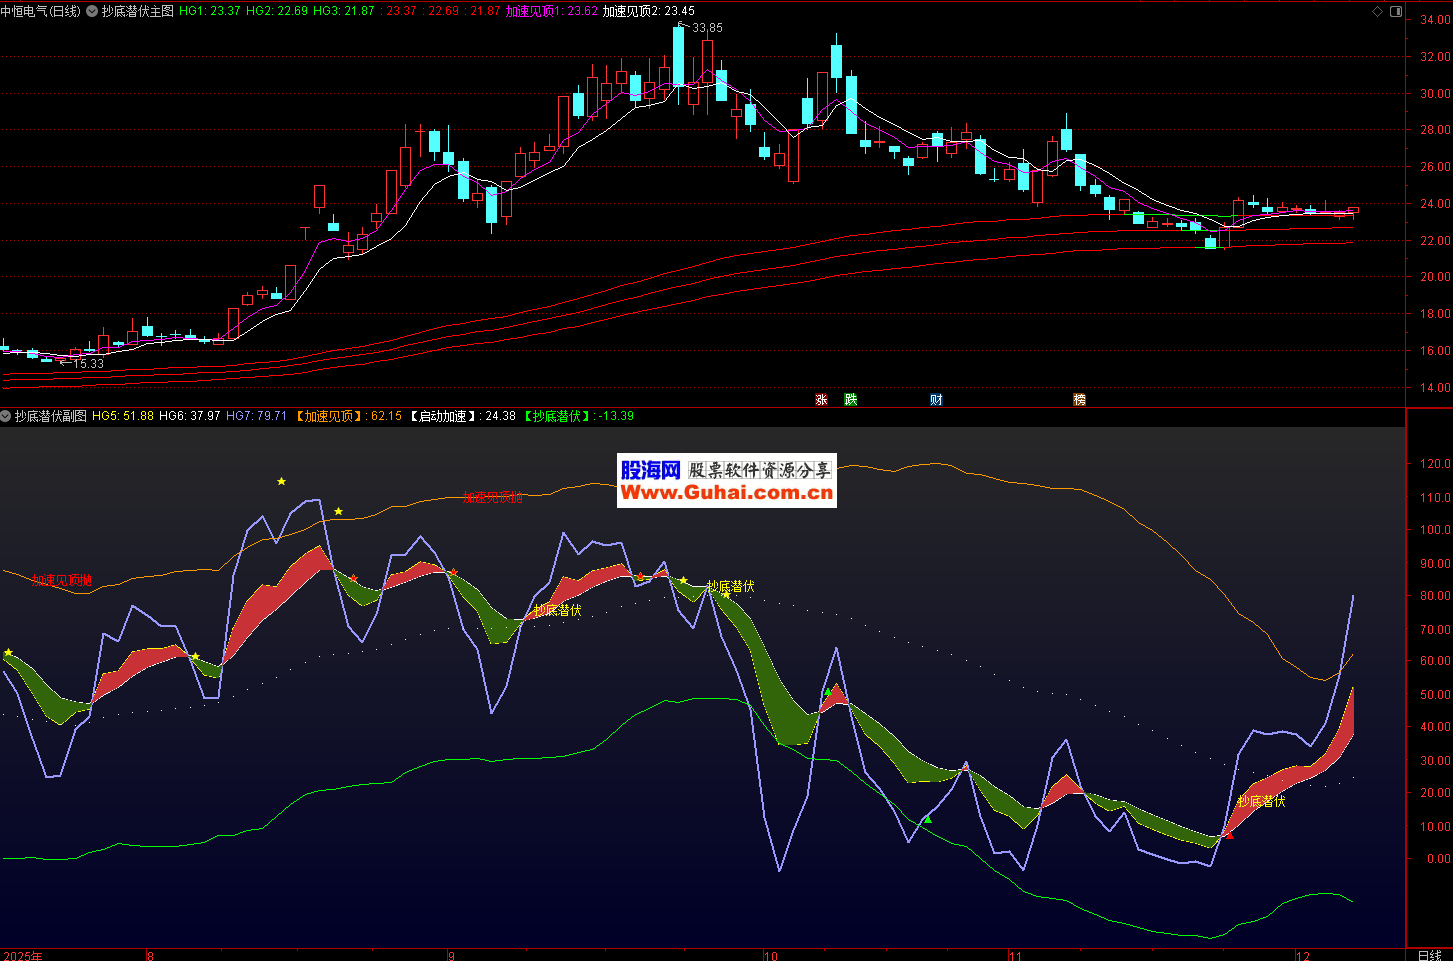Click the diamond icon at chart top-right
Image resolution: width=1453 pixels, height=961 pixels.
(x=1377, y=12)
